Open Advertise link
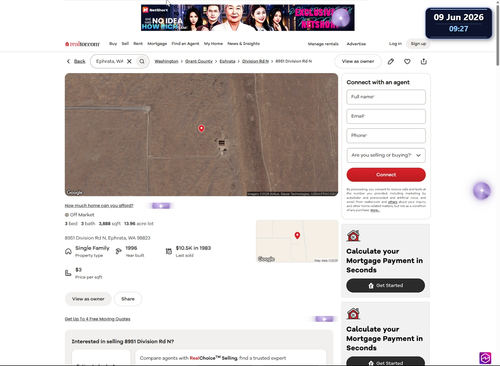This screenshot has height=366, width=500. point(356,44)
